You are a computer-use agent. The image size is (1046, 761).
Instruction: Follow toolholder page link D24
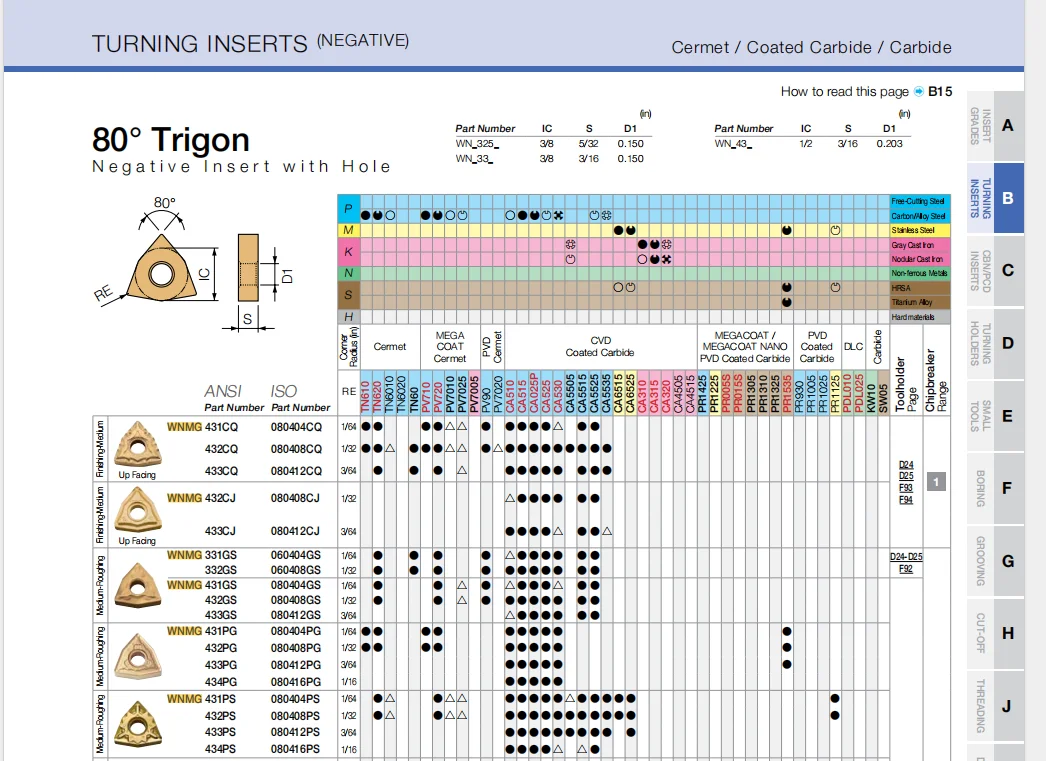(906, 465)
